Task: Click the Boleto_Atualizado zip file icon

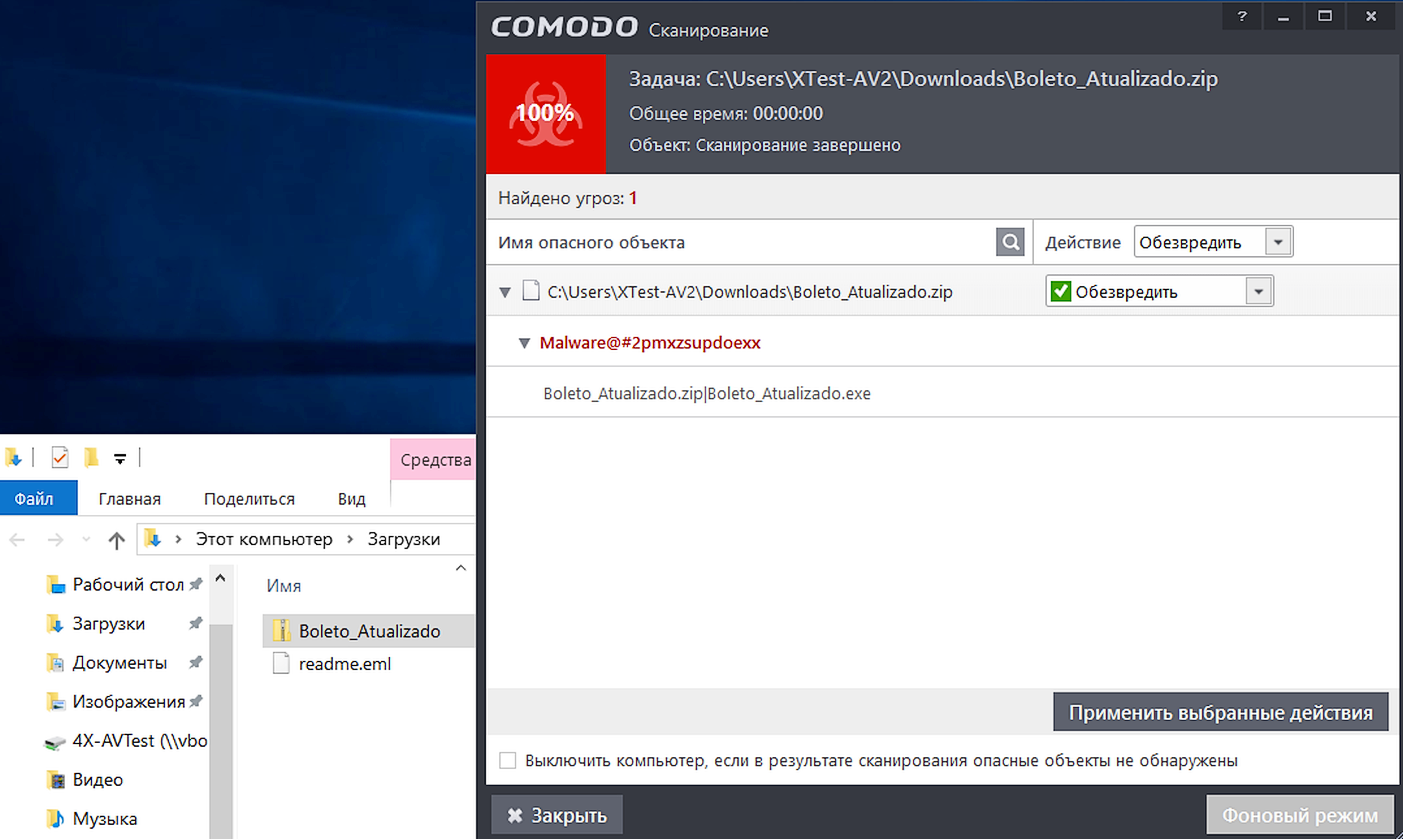Action: click(282, 631)
